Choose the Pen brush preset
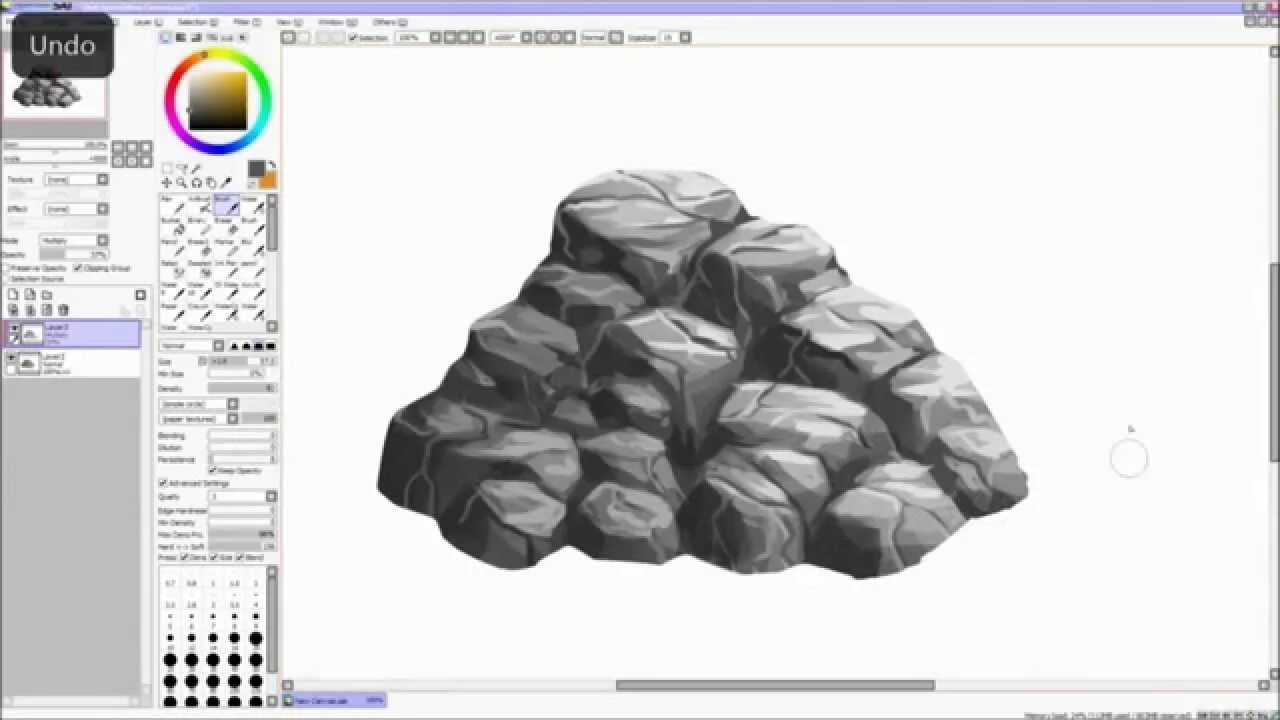Screen dimensions: 1280x720 pyautogui.click(x=172, y=205)
